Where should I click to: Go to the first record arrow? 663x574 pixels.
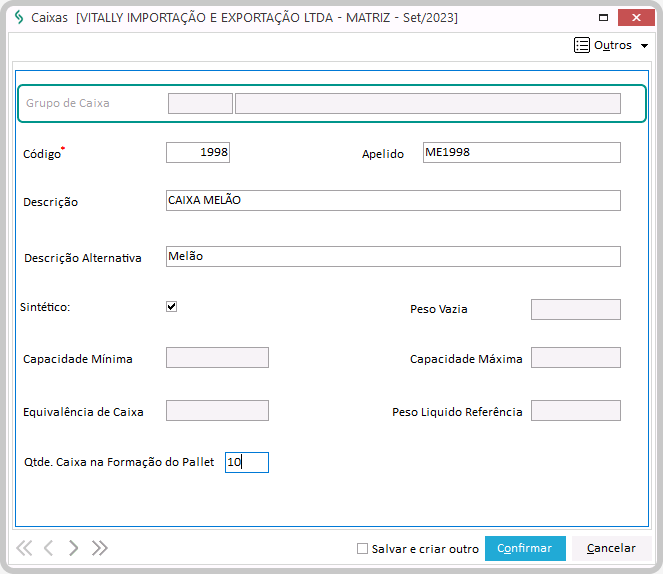(x=24, y=548)
